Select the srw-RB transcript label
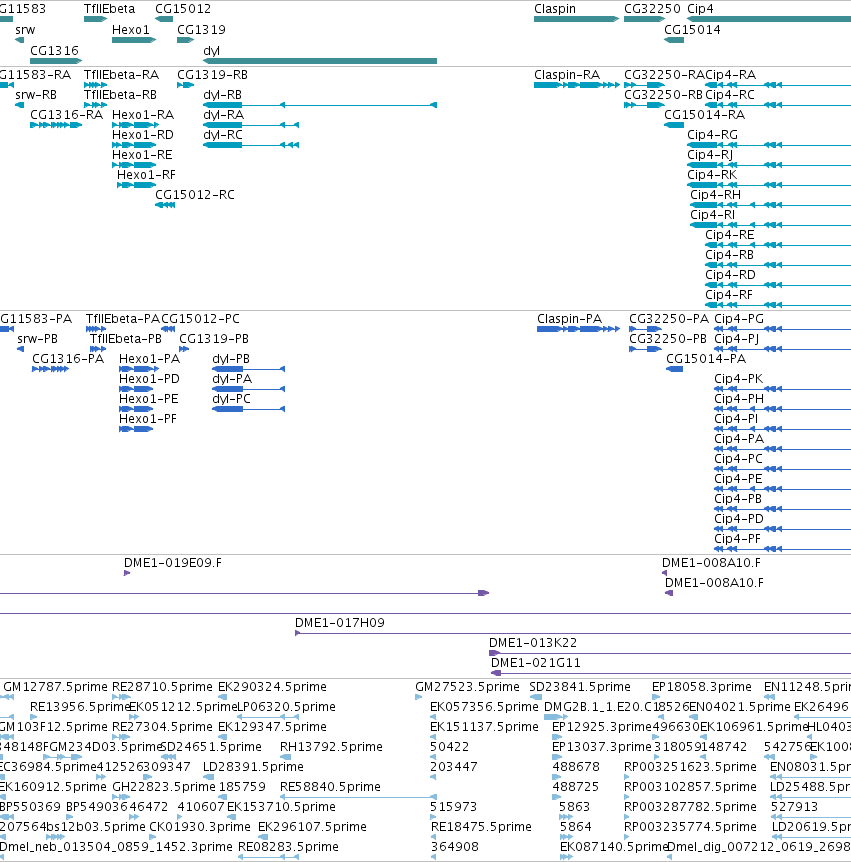This screenshot has width=851, height=862. (36, 95)
